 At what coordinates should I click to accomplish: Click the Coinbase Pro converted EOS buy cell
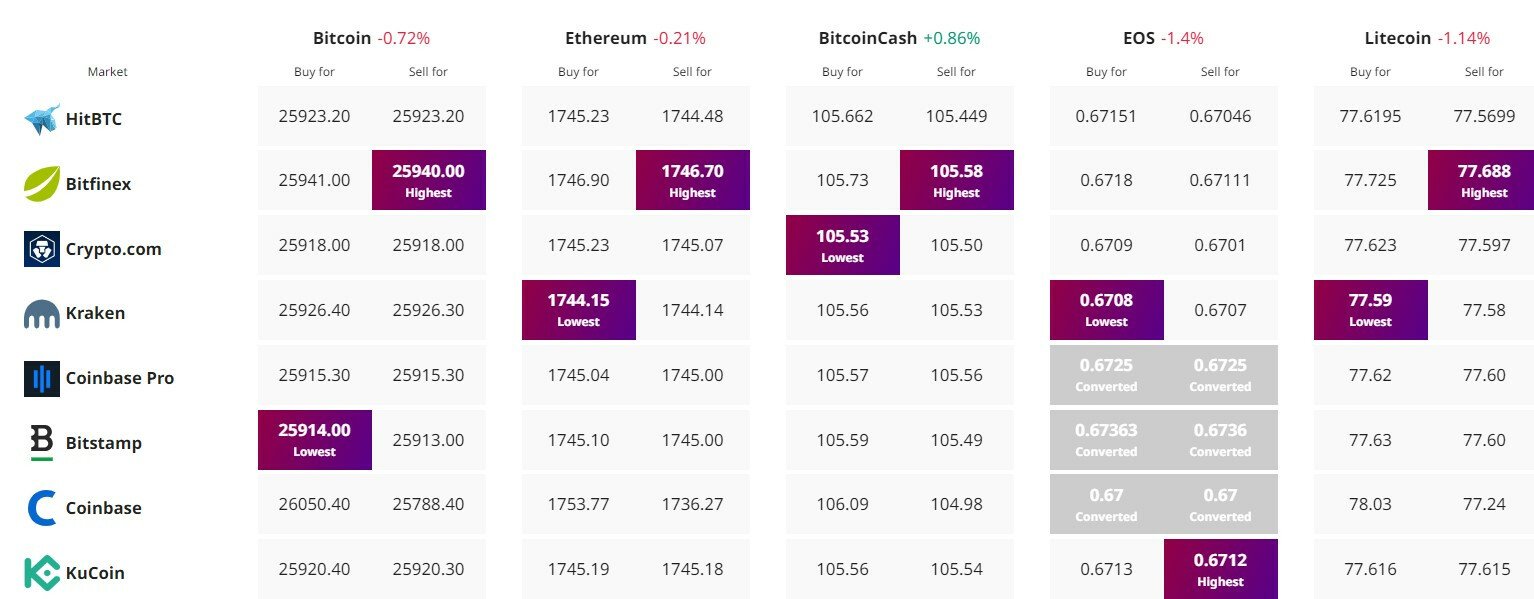[x=1107, y=375]
